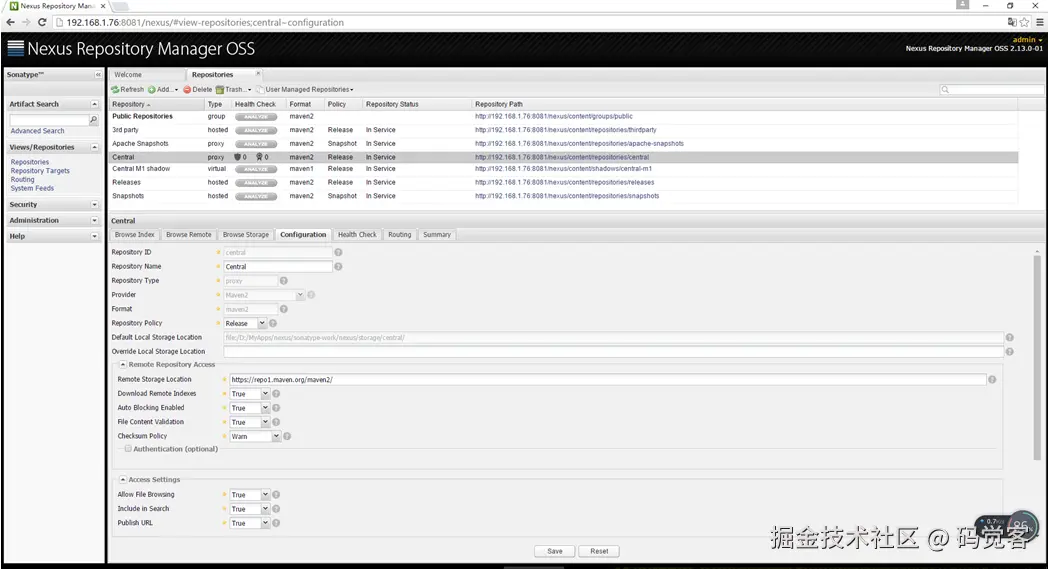Click the browser reload icon
This screenshot has width=1048, height=569.
click(x=41, y=22)
